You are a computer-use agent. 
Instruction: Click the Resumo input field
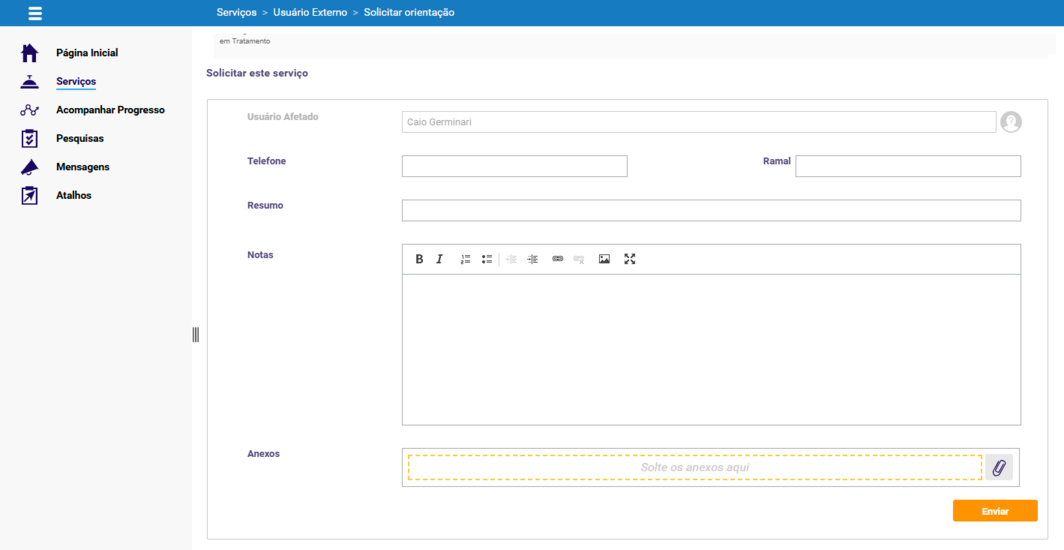pos(711,210)
